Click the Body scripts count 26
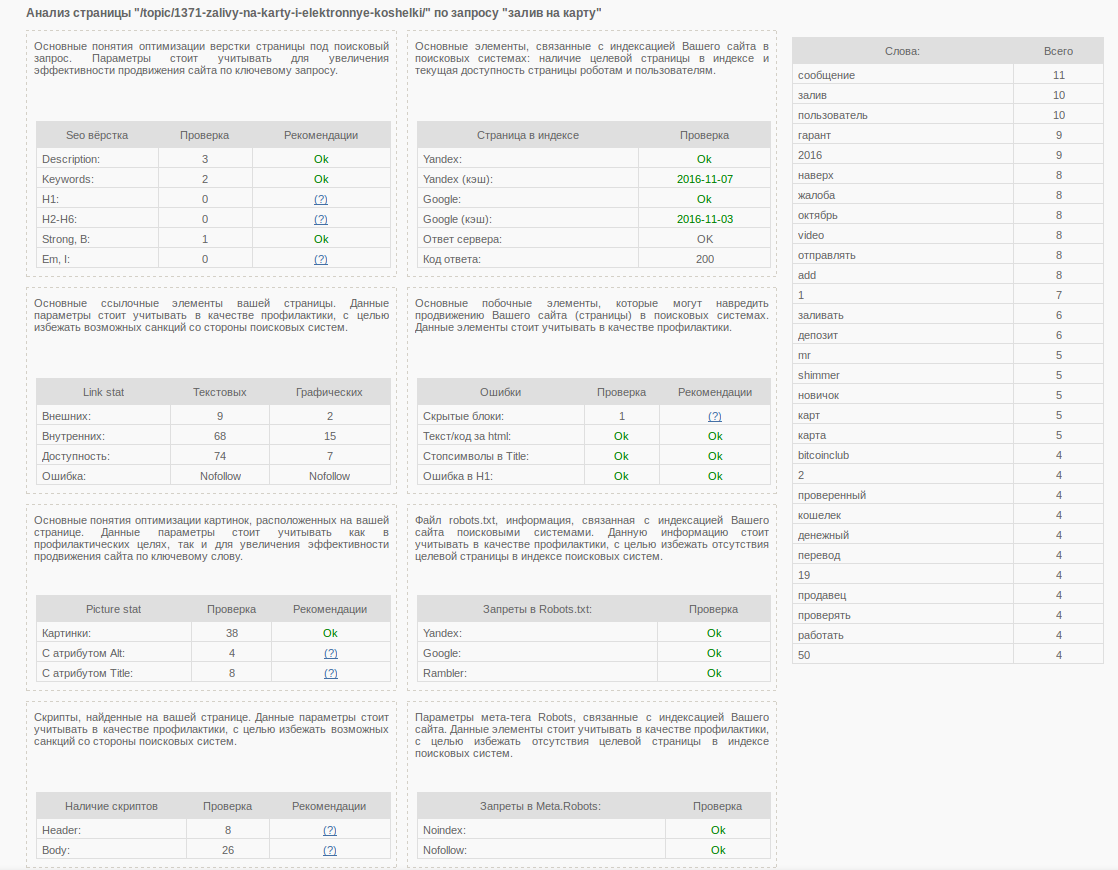The width and height of the screenshot is (1118, 870). [x=227, y=850]
